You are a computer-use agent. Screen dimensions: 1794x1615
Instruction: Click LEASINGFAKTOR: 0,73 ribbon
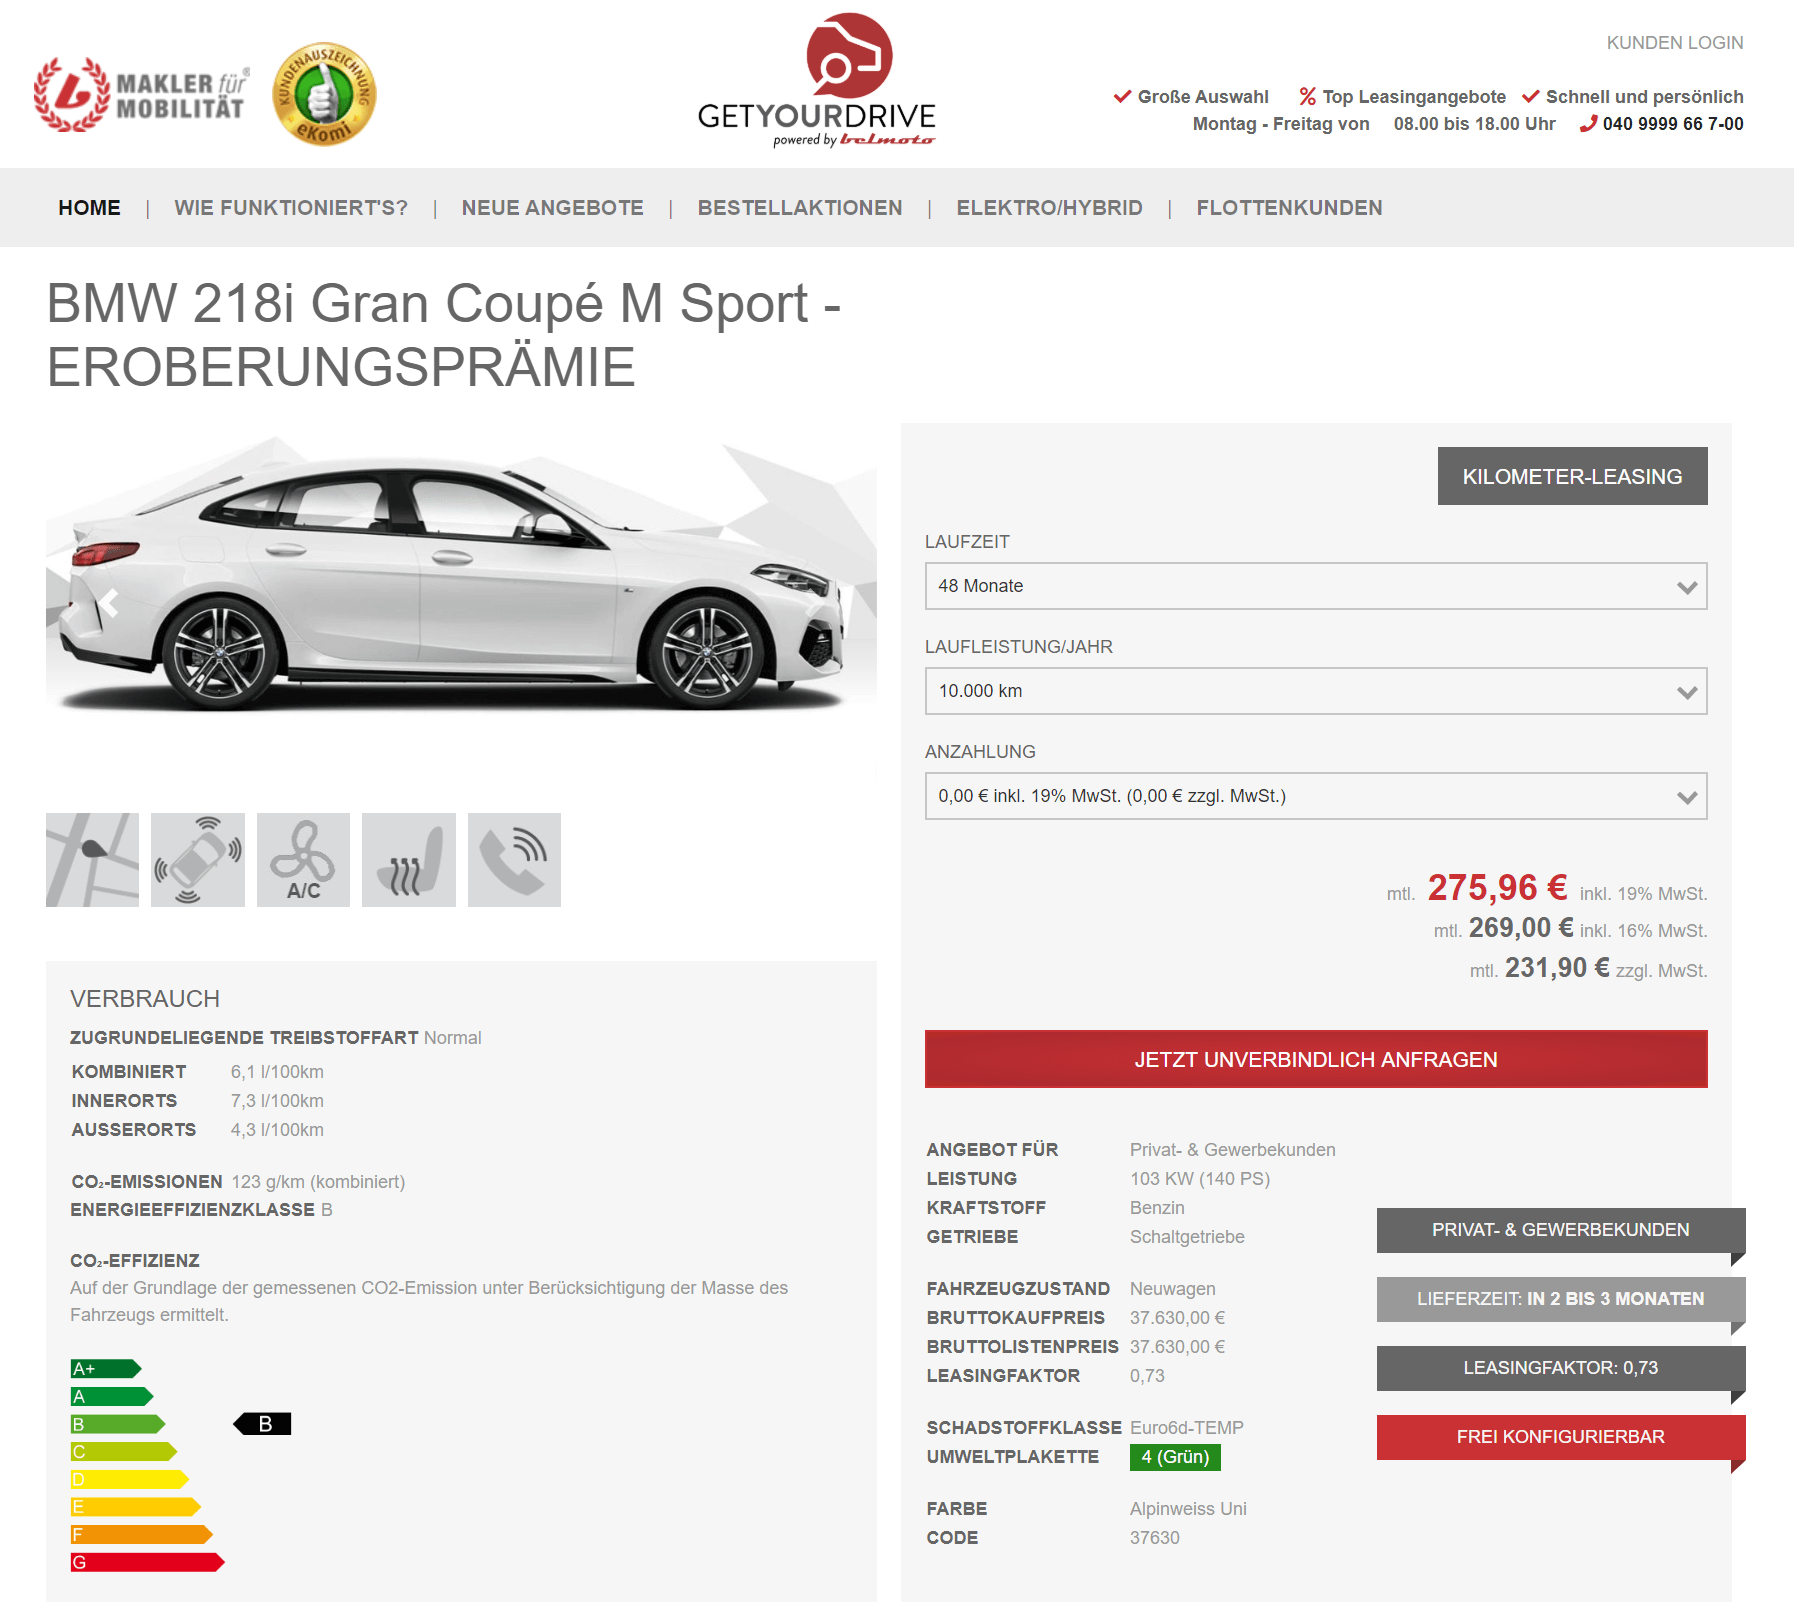[1560, 1368]
